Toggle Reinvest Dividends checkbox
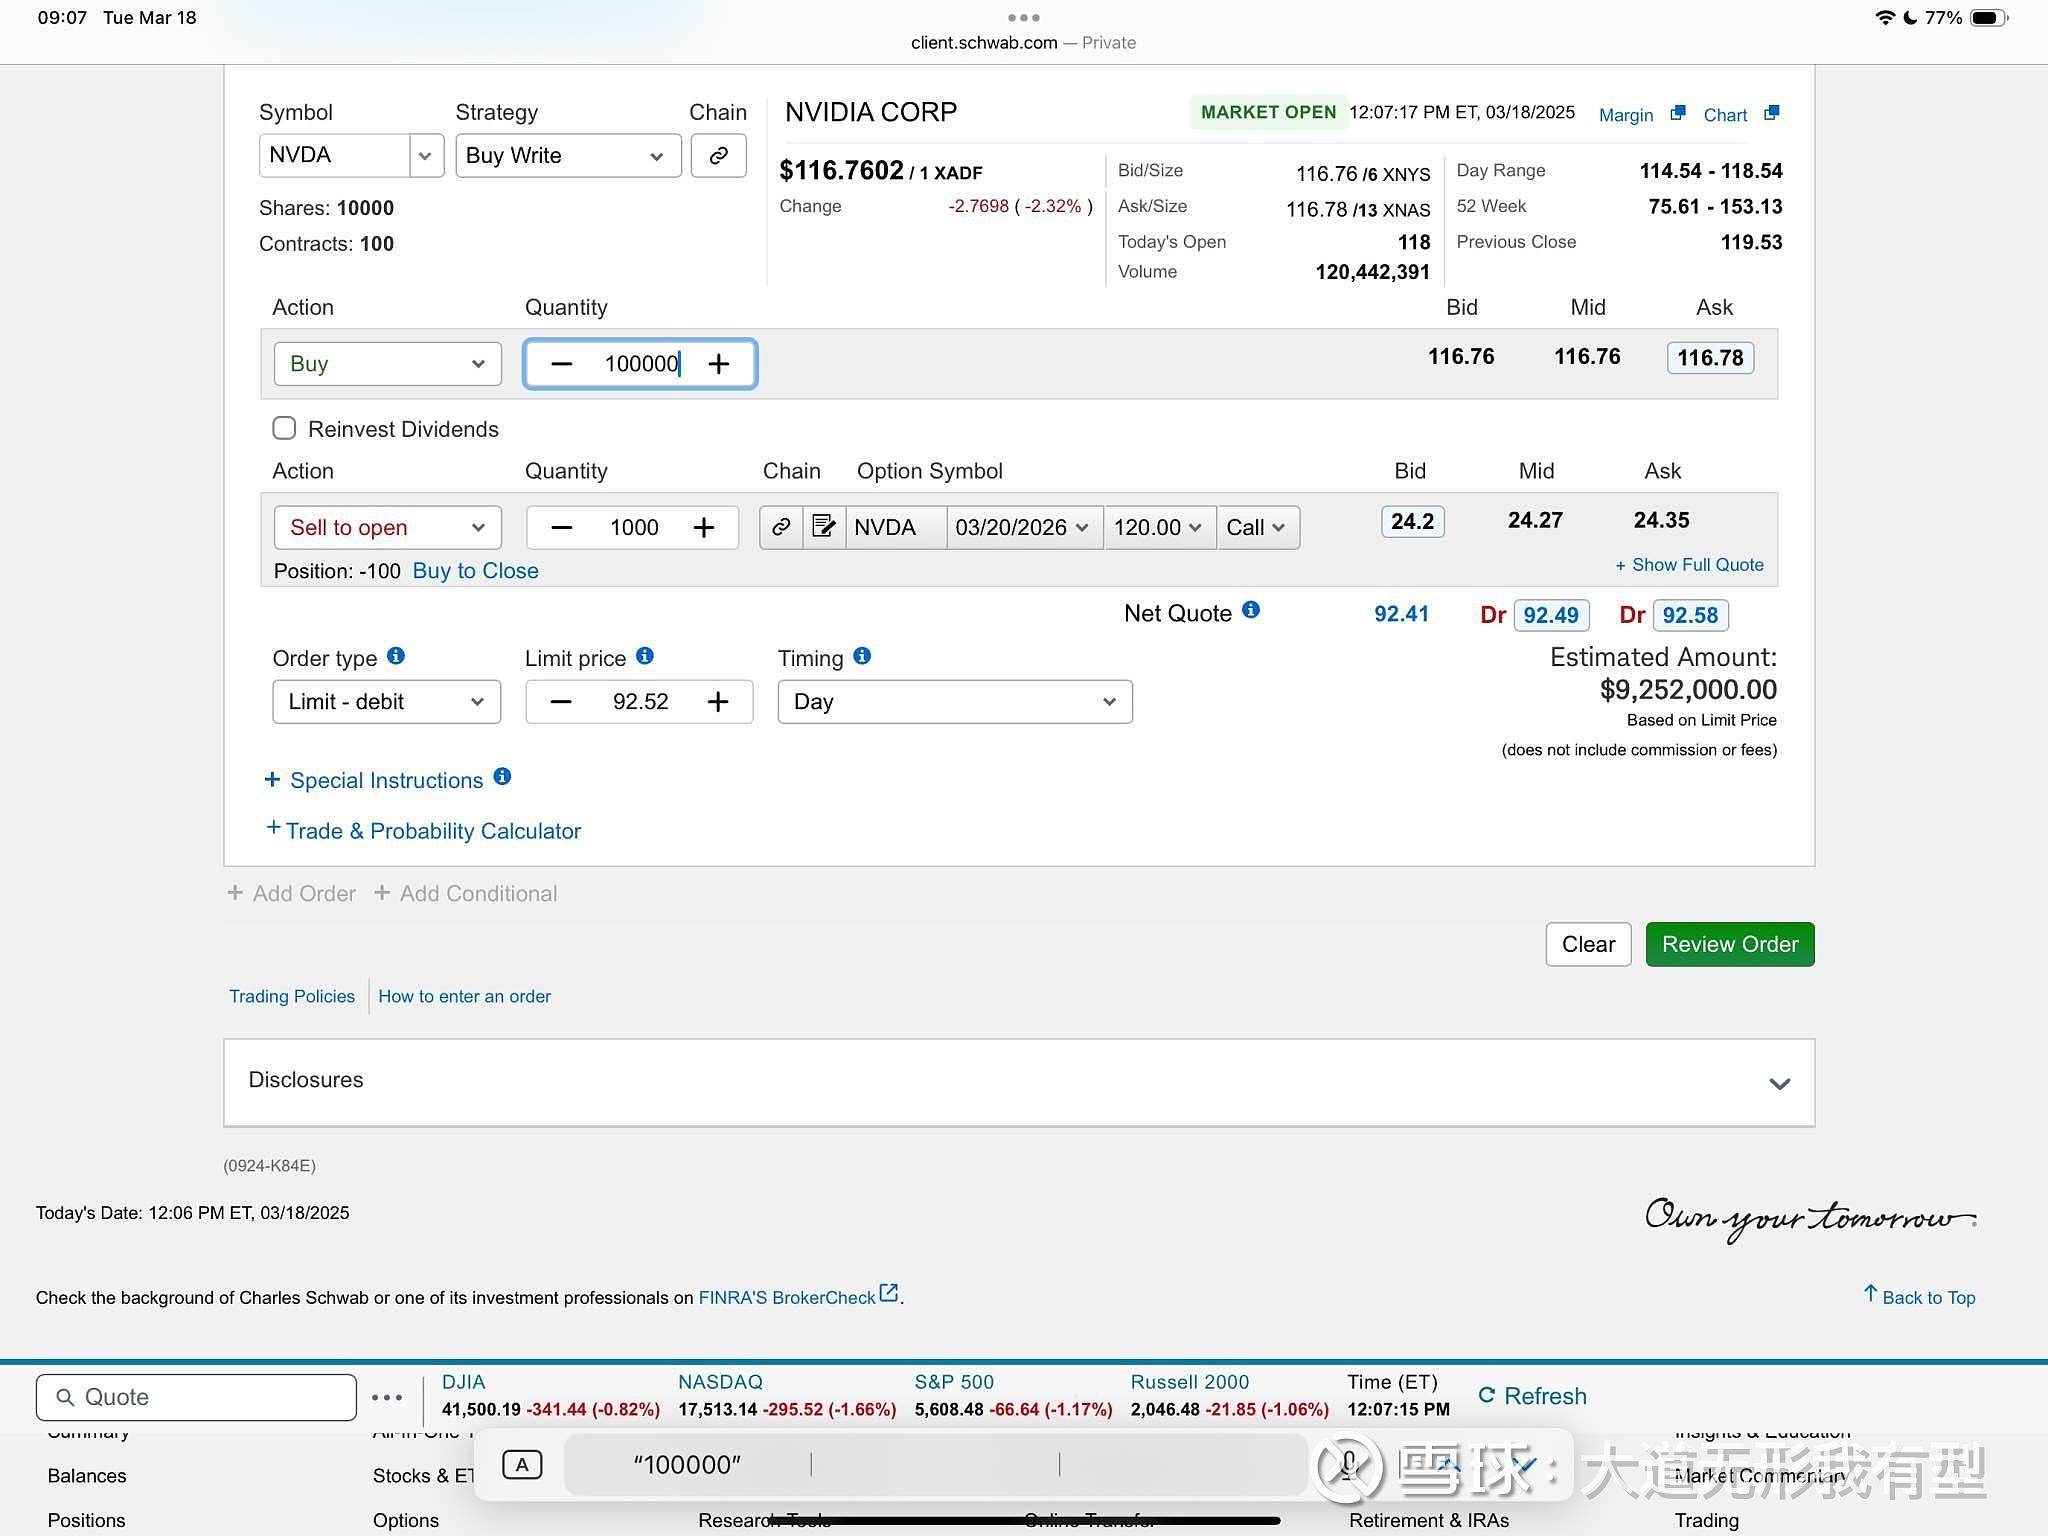 click(284, 429)
